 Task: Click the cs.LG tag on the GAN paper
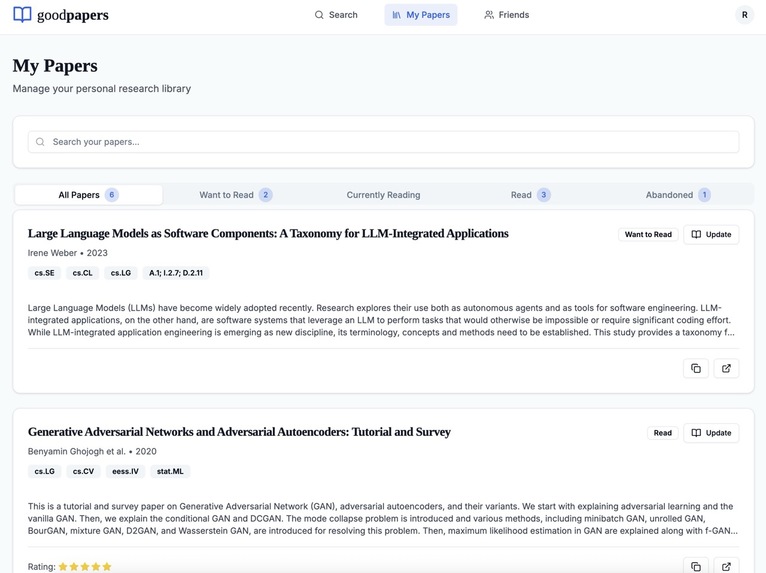coord(44,471)
